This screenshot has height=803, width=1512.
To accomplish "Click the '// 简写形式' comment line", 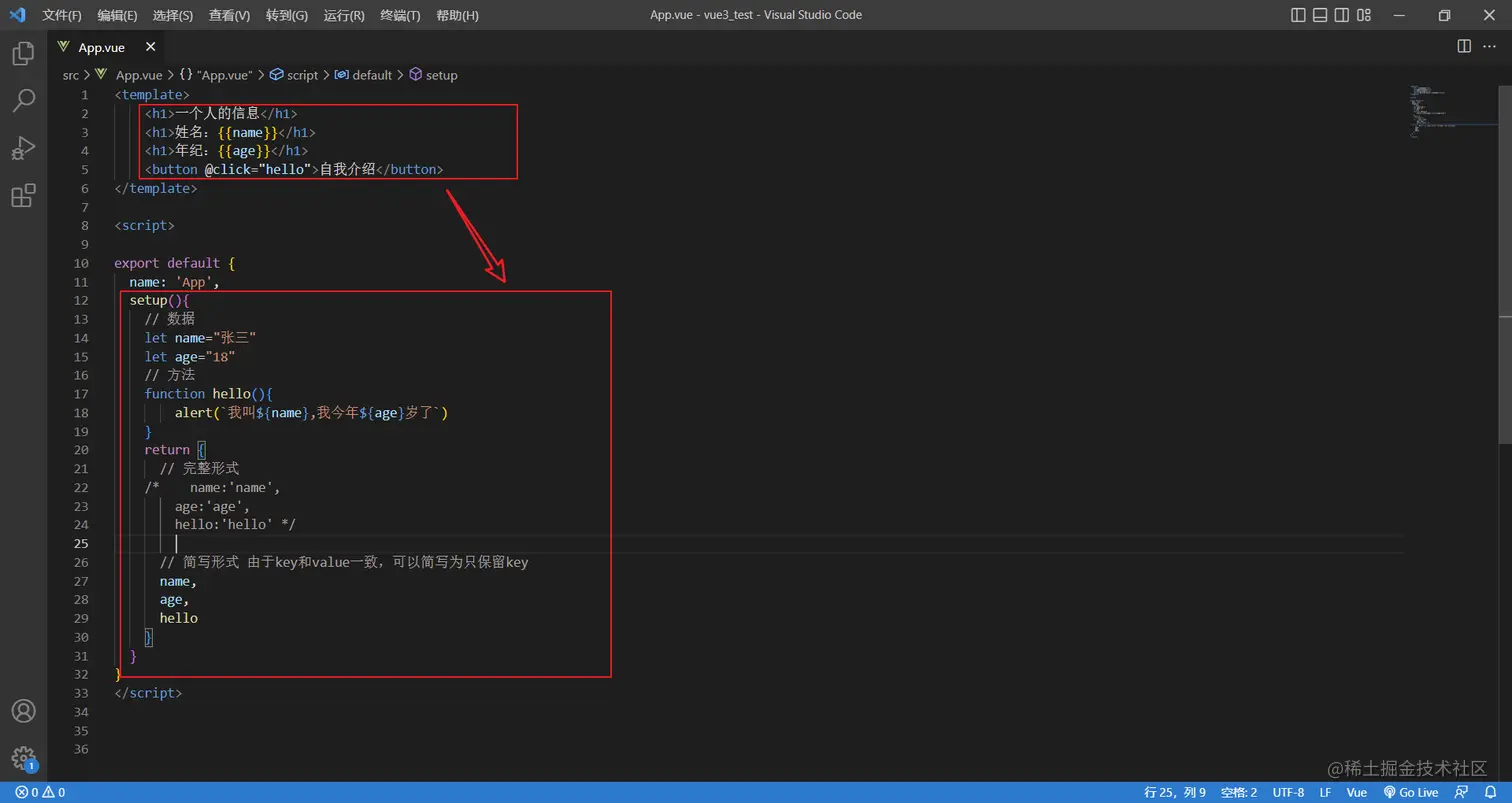I will click(343, 562).
